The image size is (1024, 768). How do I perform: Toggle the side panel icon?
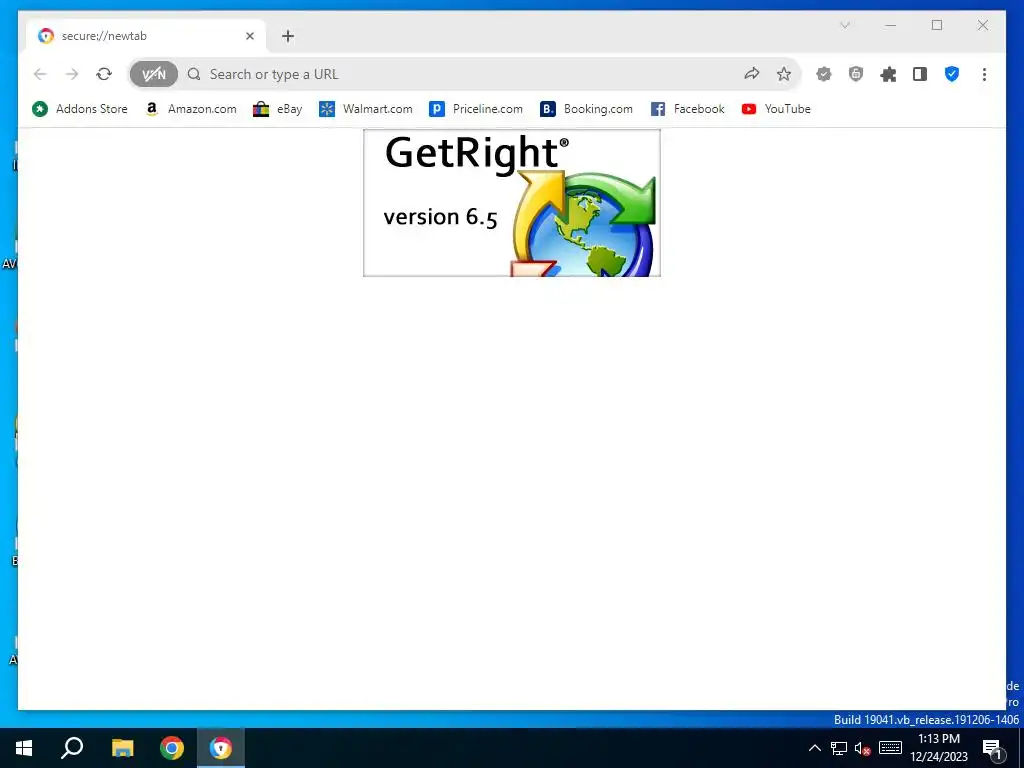point(920,74)
